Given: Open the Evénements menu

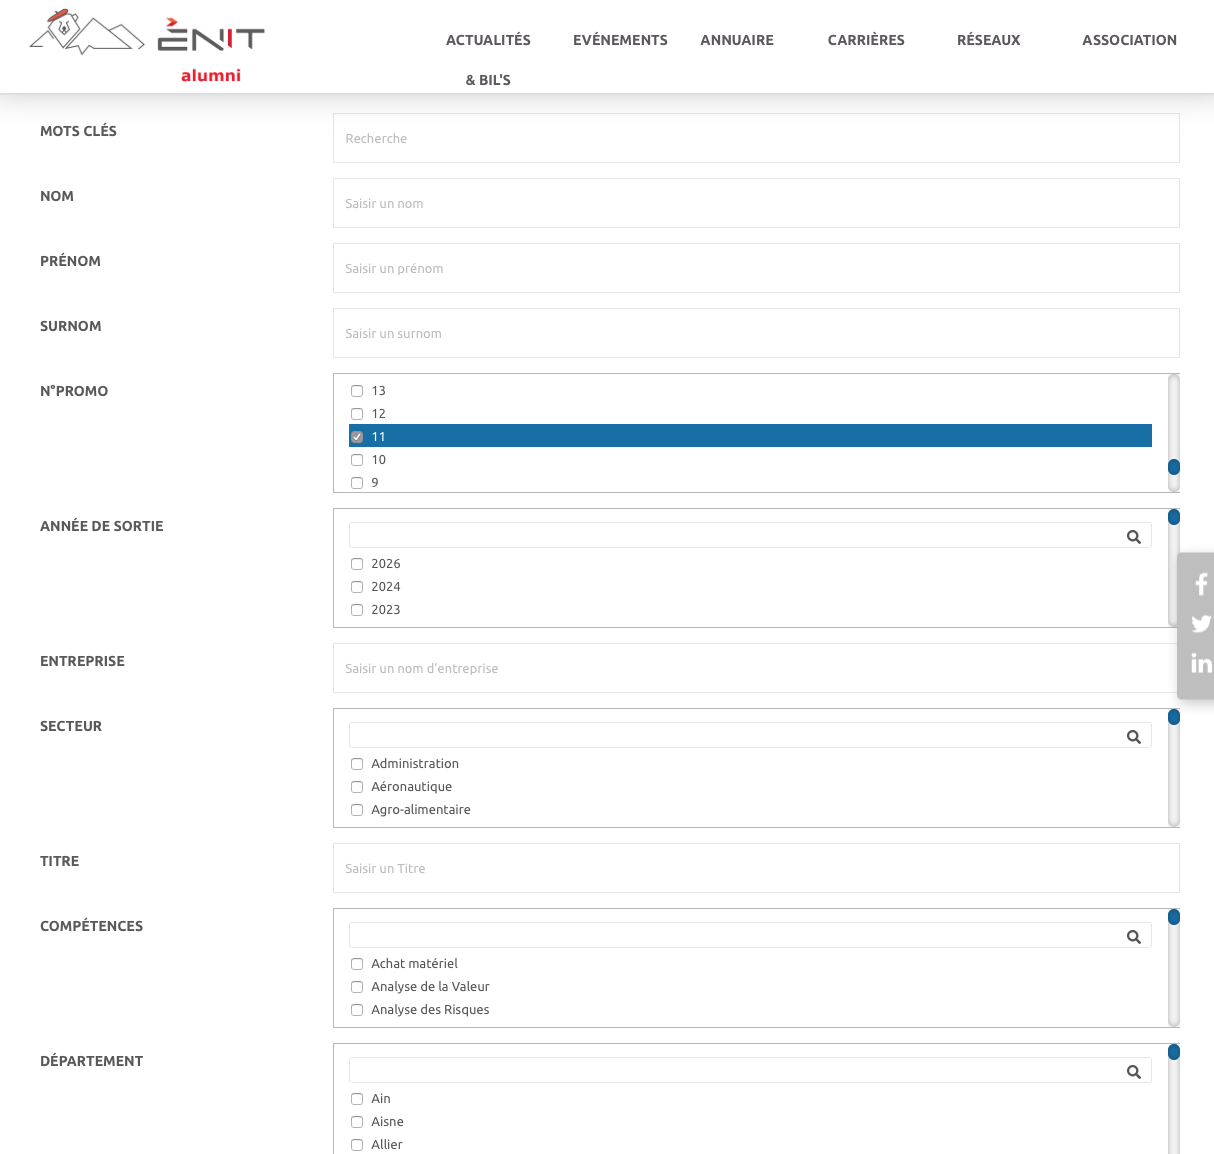Looking at the screenshot, I should (620, 40).
